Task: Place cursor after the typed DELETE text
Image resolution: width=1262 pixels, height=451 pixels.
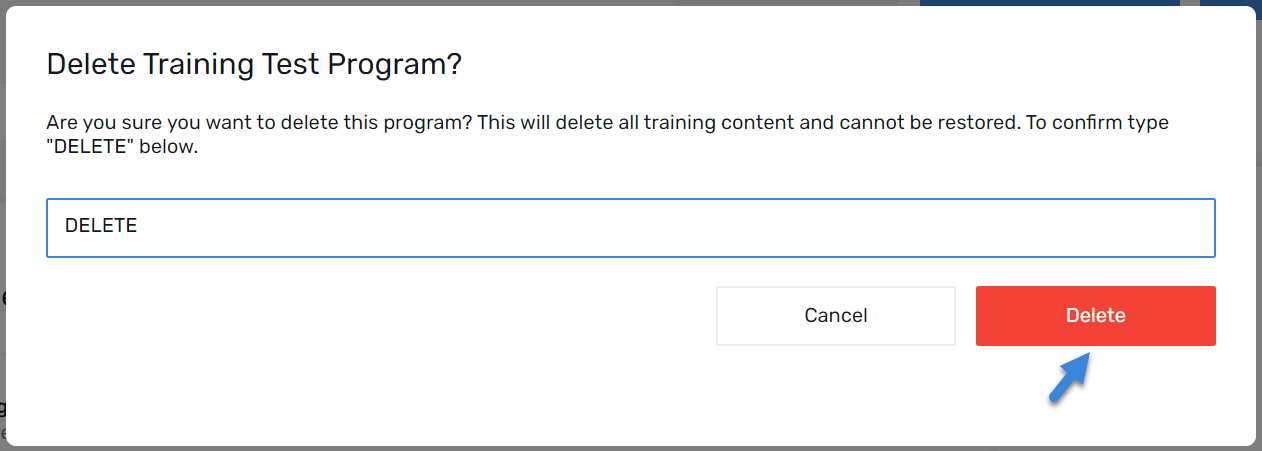Action: (139, 227)
